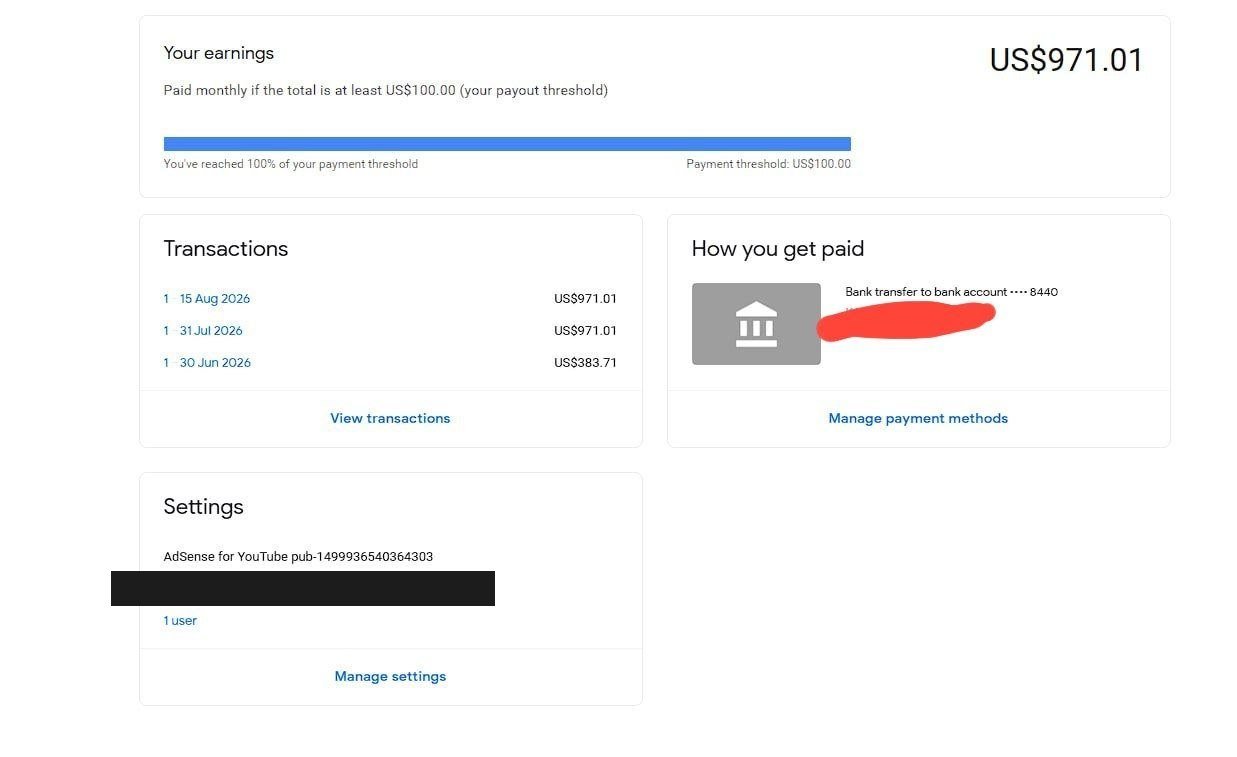Open View transactions link
1237x757 pixels.
(390, 418)
